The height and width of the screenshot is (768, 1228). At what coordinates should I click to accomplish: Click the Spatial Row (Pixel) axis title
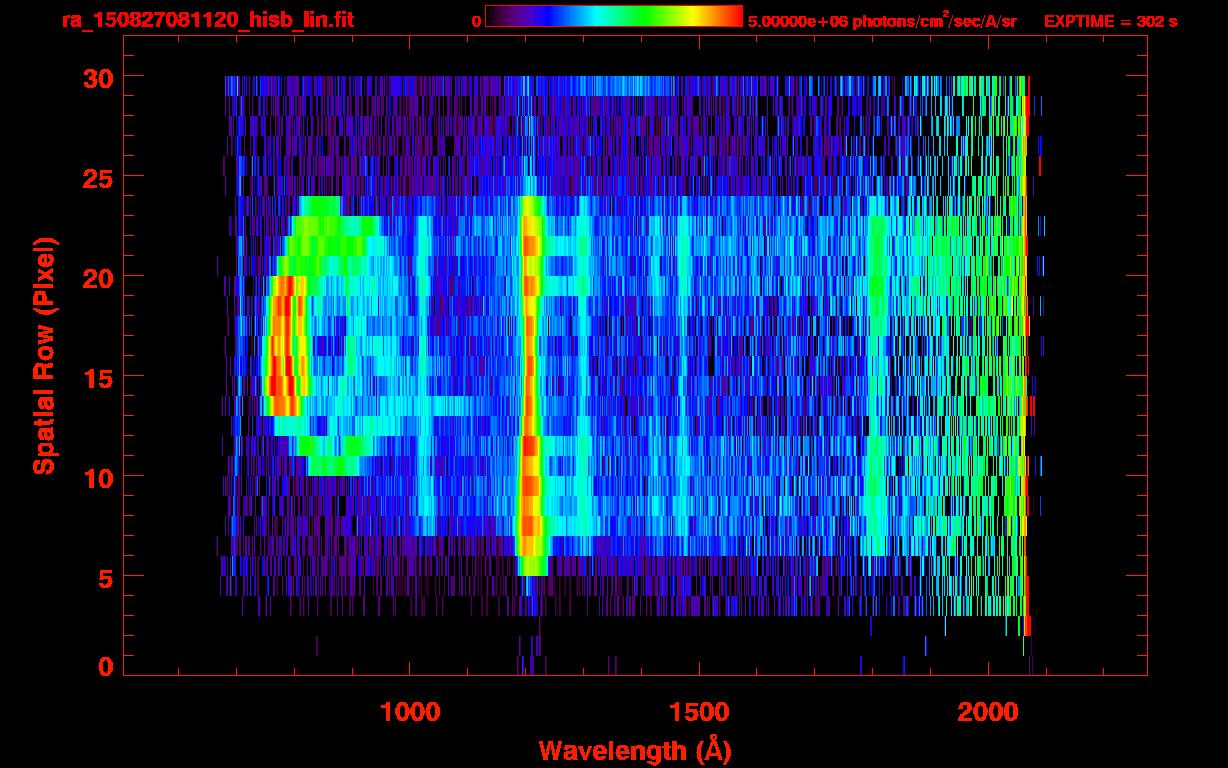coord(44,355)
